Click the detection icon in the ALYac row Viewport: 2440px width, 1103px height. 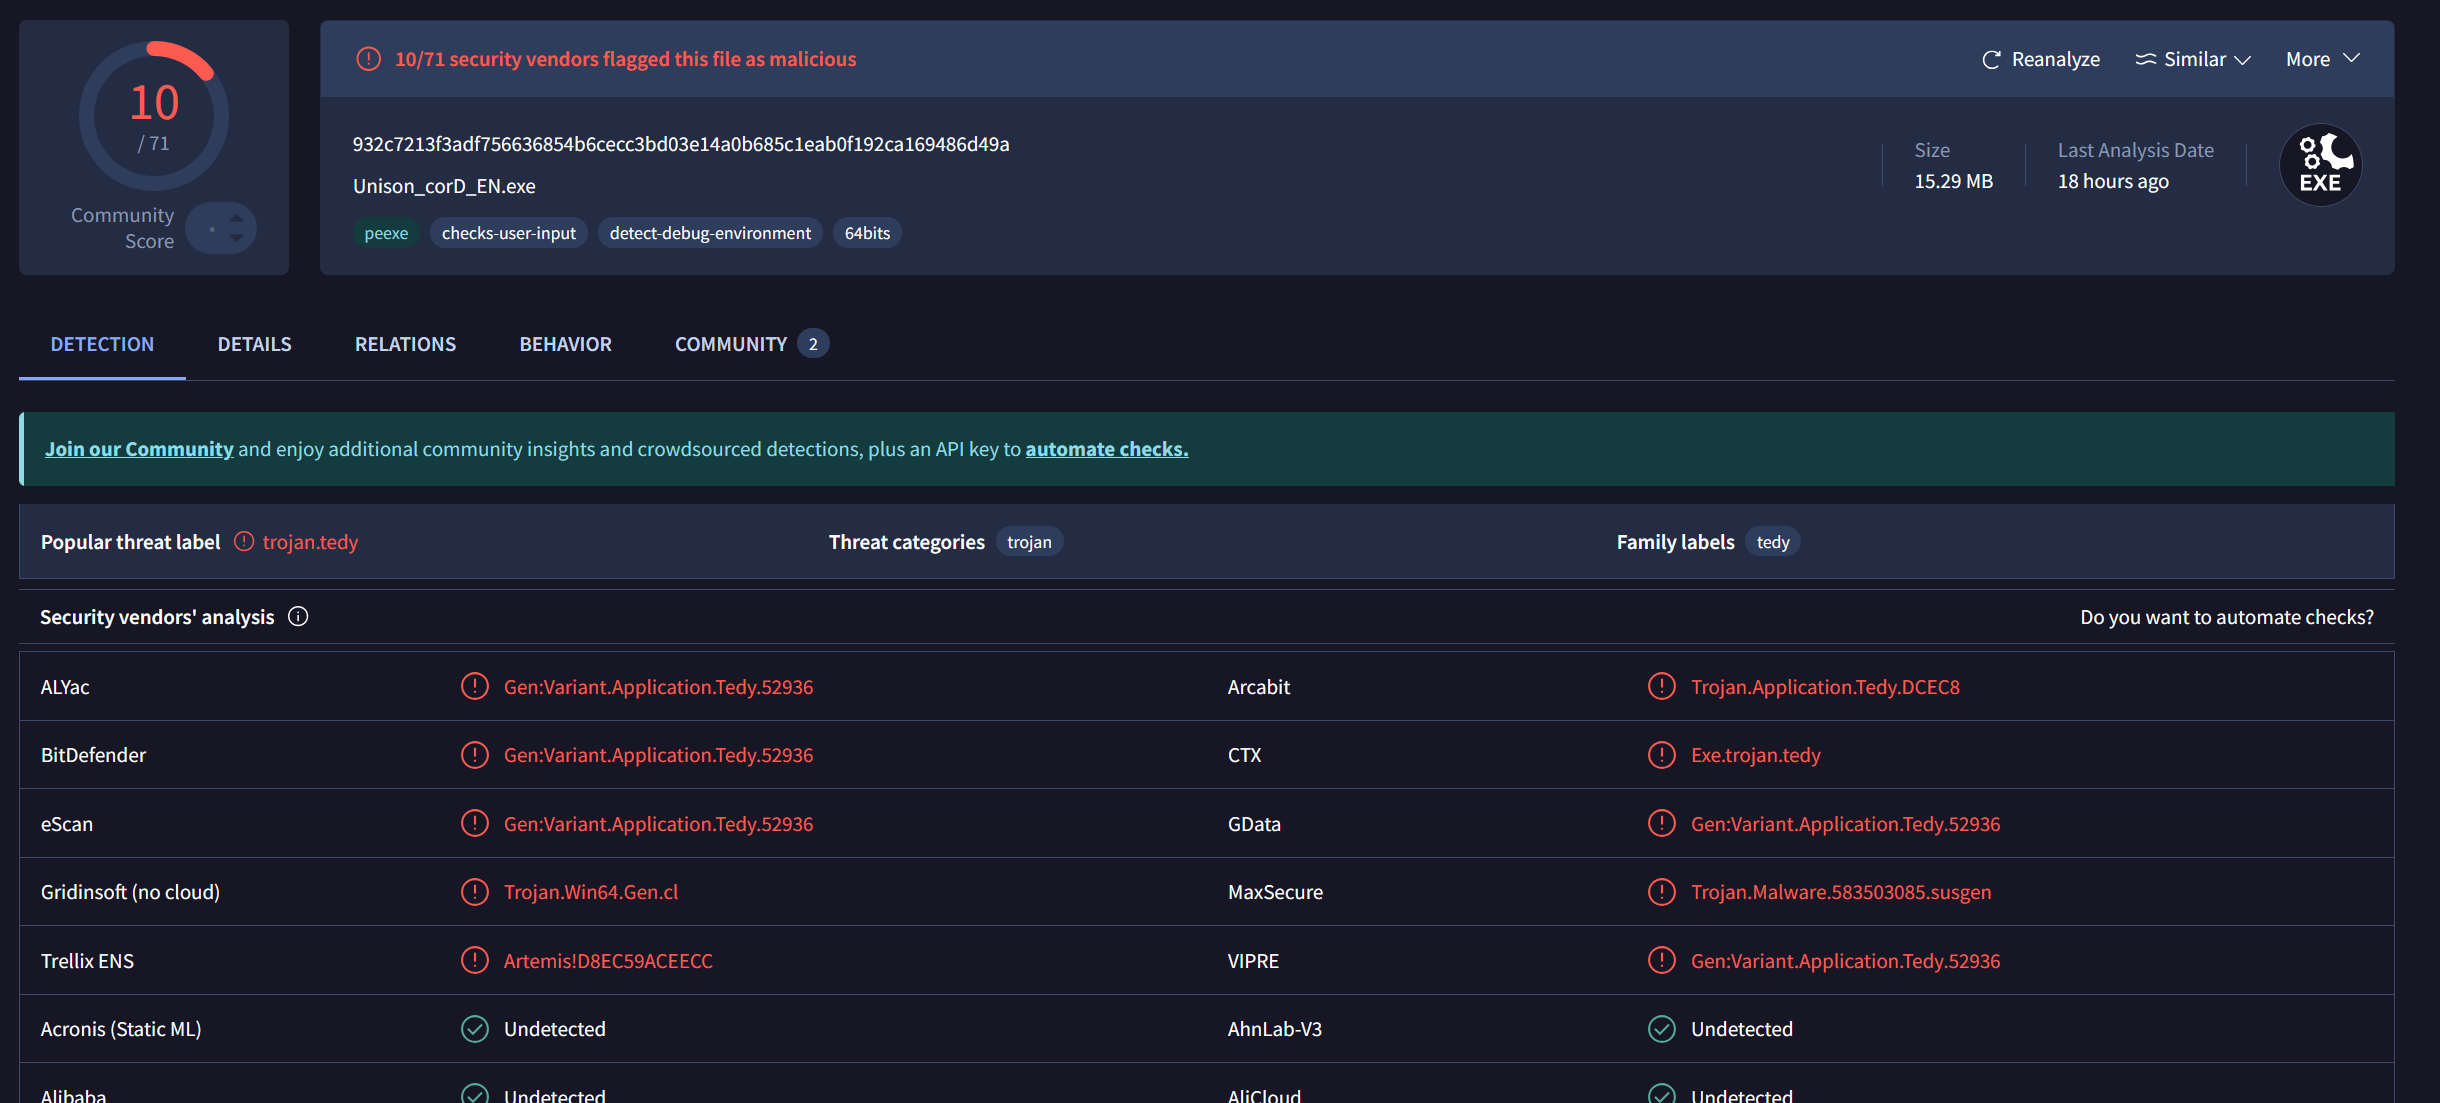tap(474, 687)
